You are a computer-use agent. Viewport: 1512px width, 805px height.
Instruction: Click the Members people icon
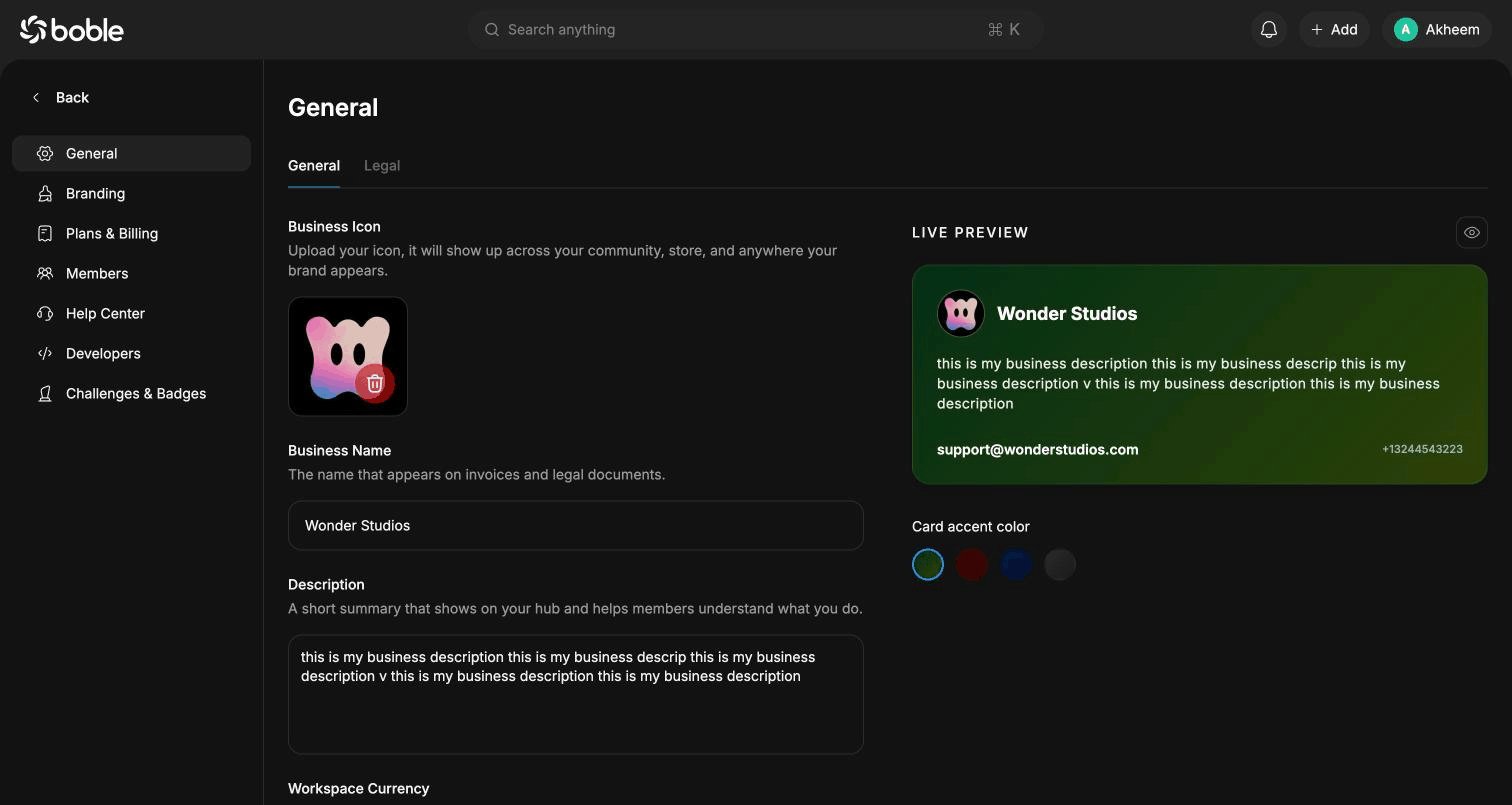pyautogui.click(x=45, y=273)
